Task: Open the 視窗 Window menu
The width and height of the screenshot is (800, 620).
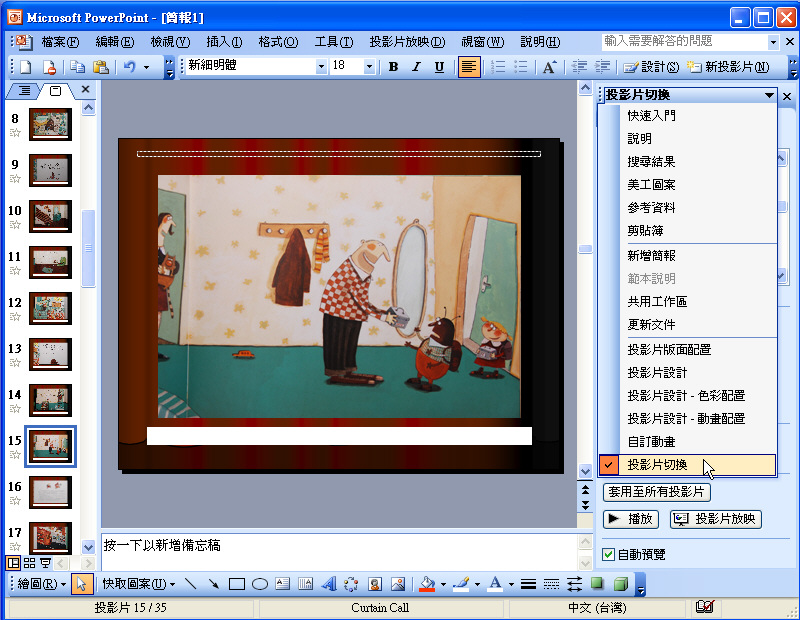Action: coord(483,42)
